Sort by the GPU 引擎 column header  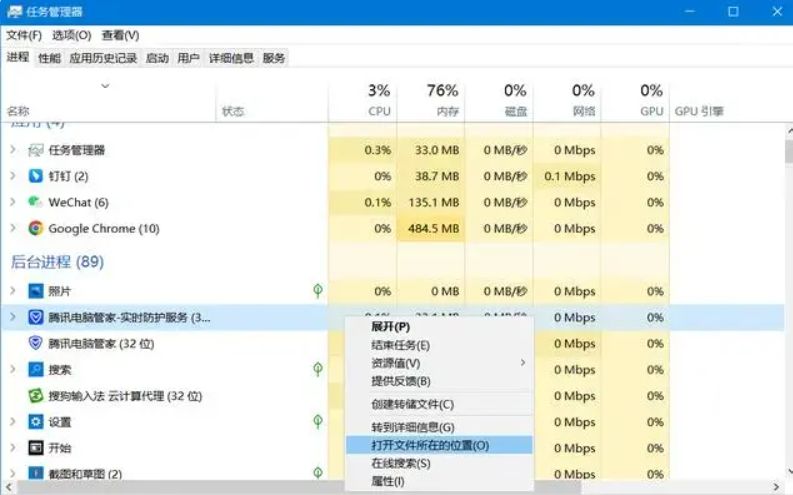[699, 111]
